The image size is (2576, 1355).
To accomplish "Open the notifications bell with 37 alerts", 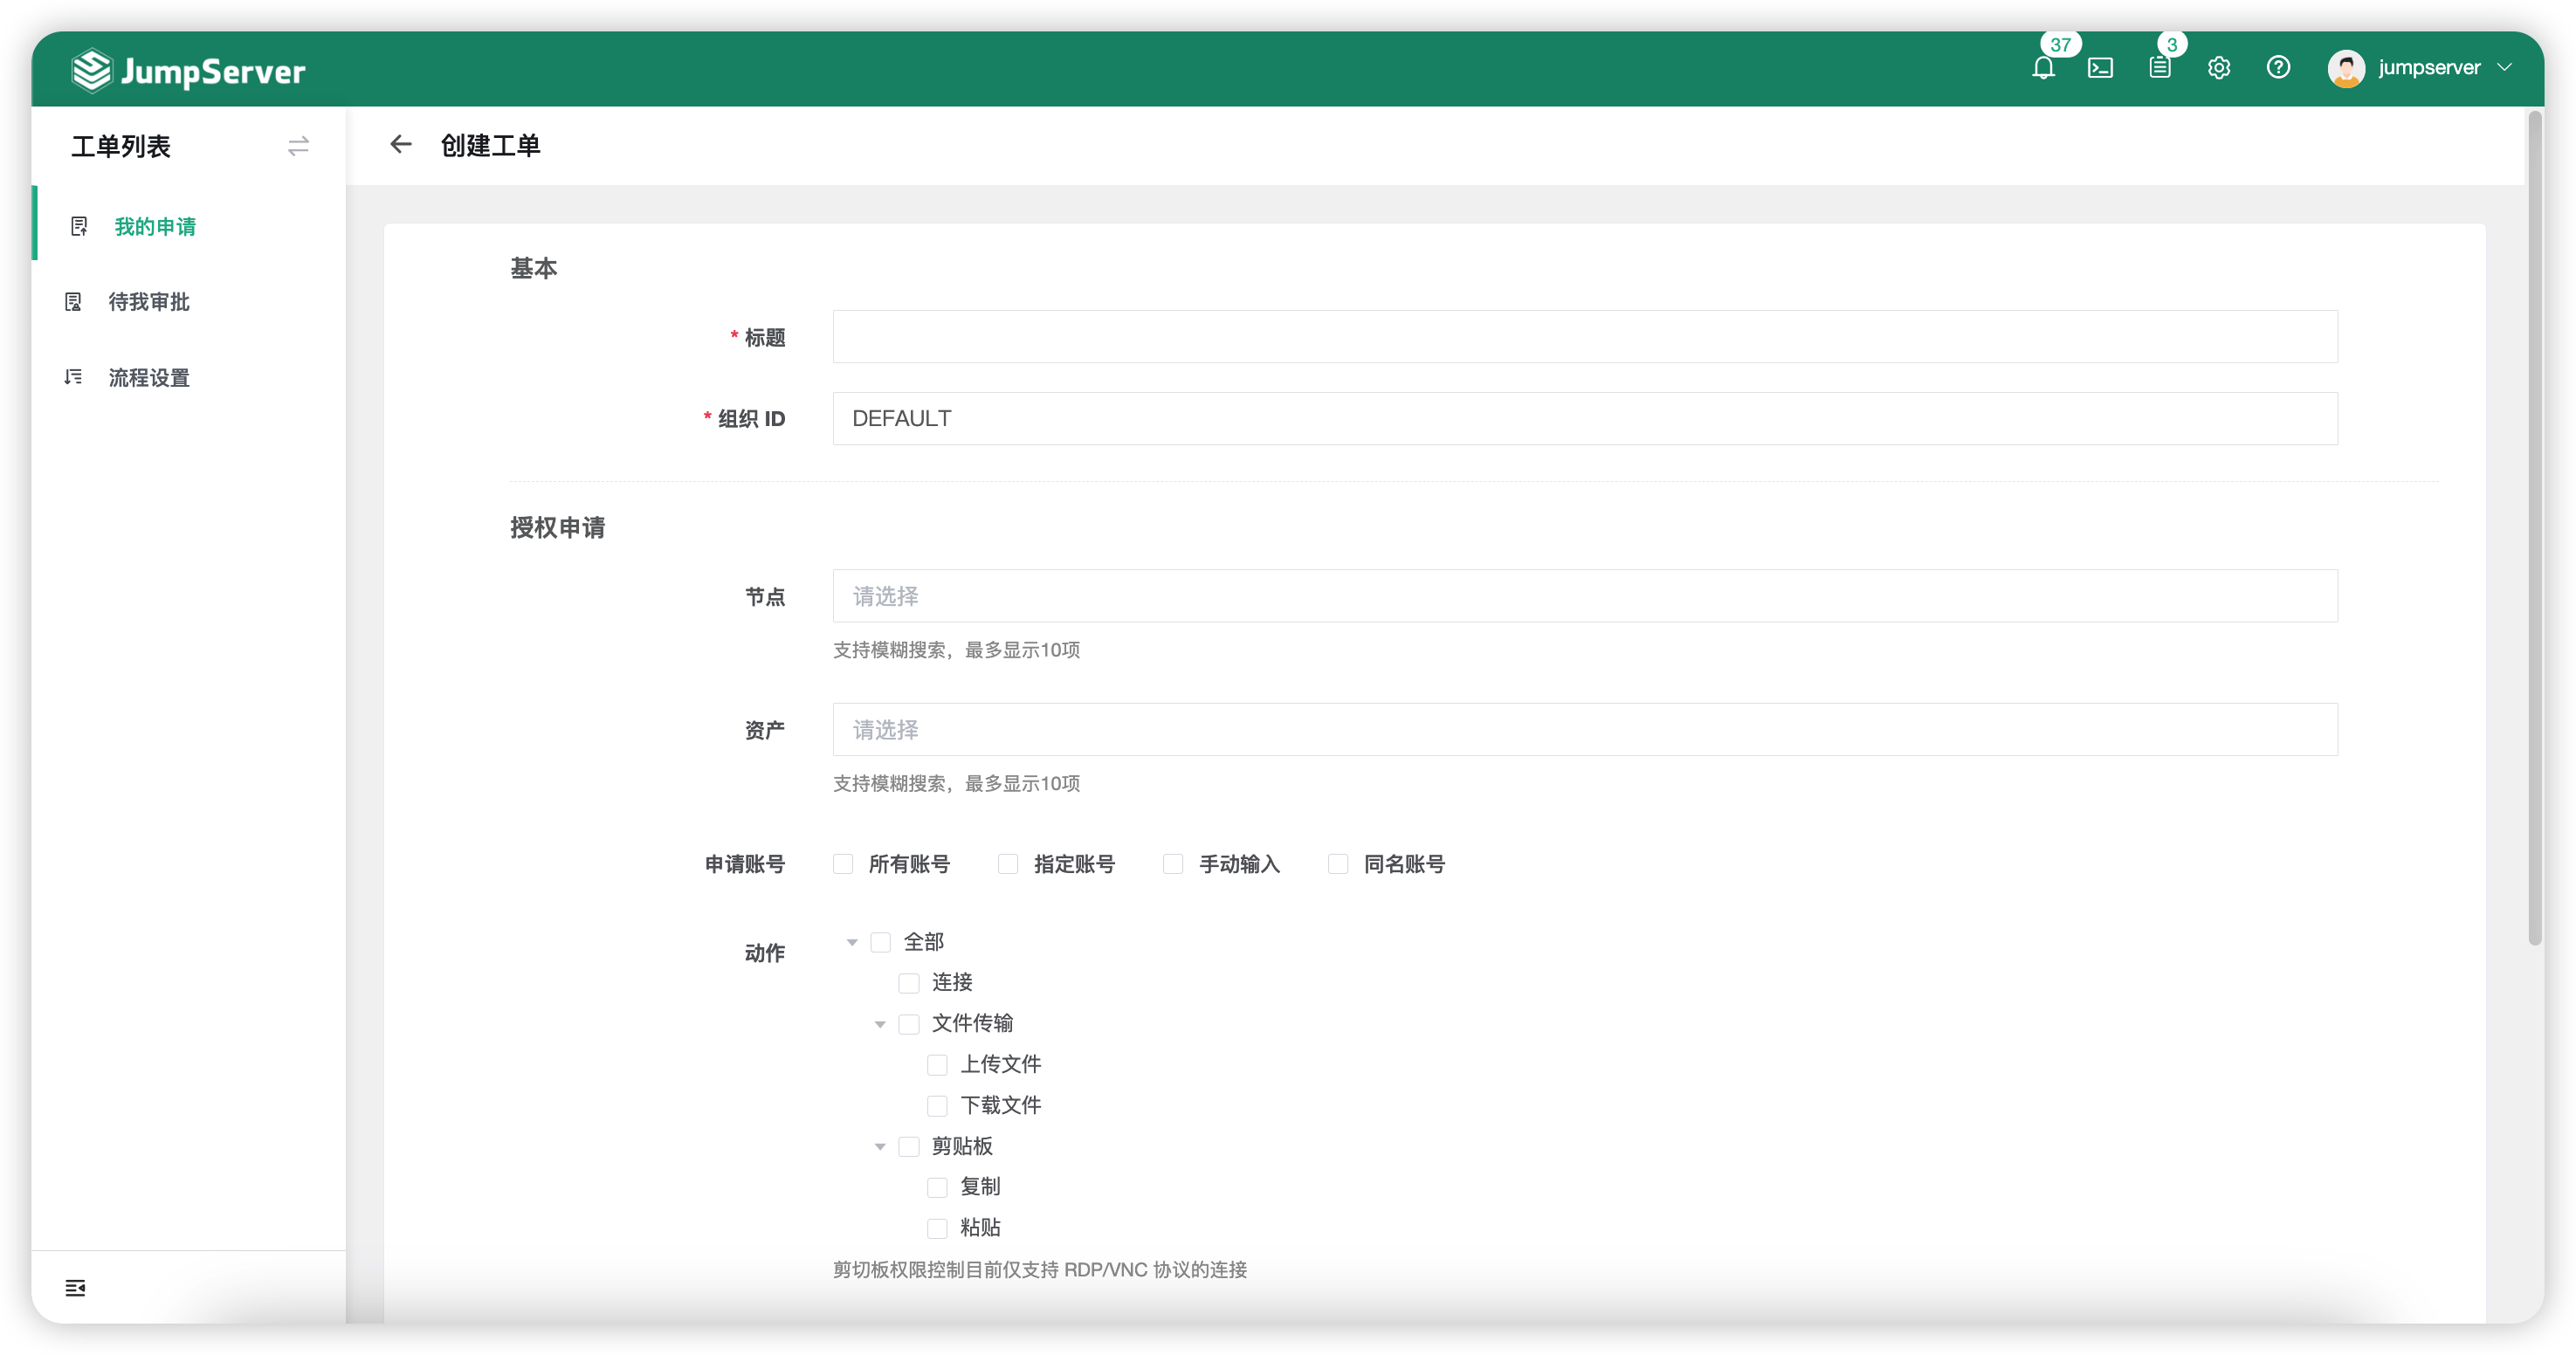I will point(2044,67).
